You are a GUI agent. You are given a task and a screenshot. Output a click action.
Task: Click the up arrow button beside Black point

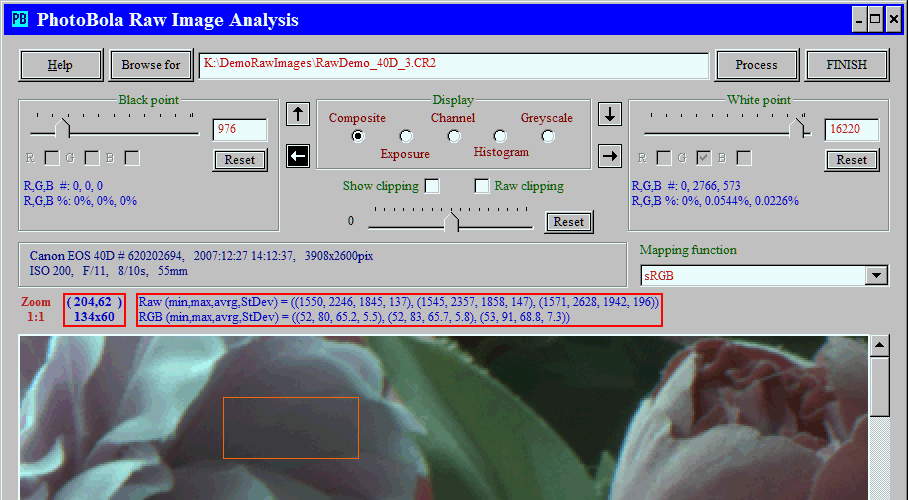[297, 114]
